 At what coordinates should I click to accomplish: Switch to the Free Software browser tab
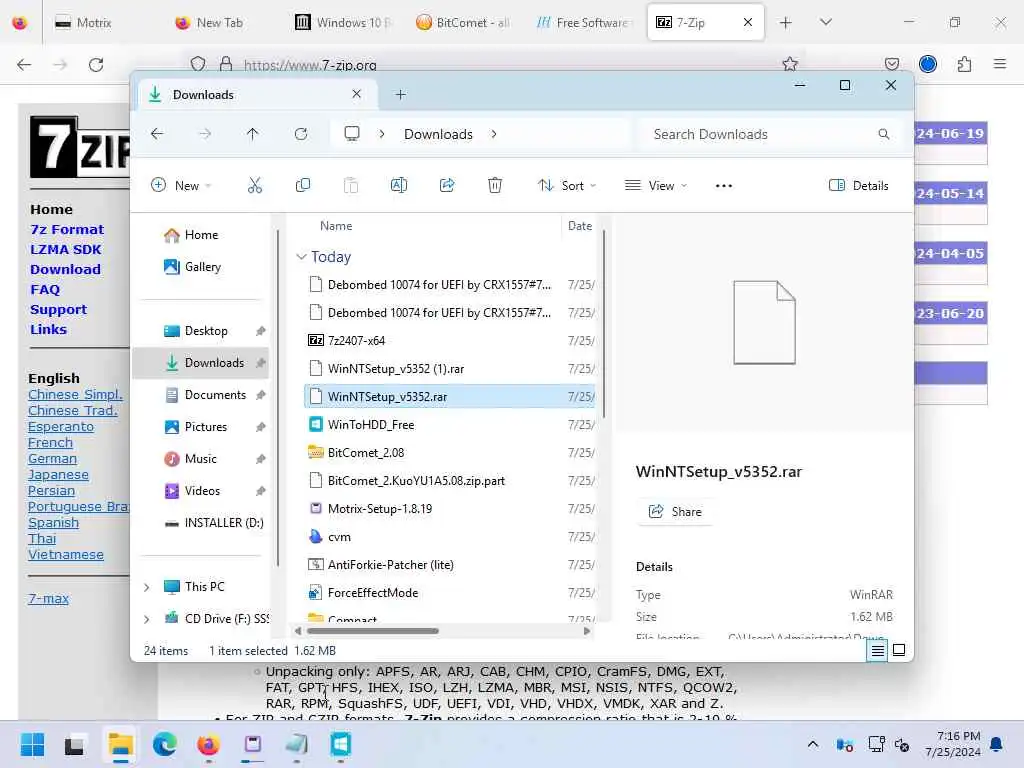click(584, 22)
